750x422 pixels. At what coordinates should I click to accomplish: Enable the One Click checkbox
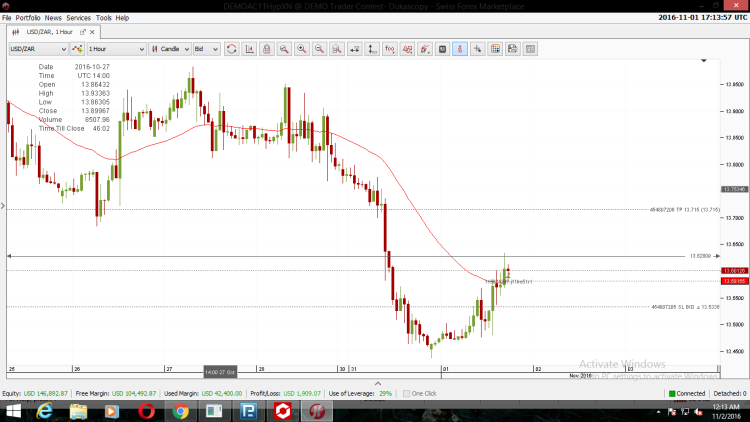[x=407, y=393]
